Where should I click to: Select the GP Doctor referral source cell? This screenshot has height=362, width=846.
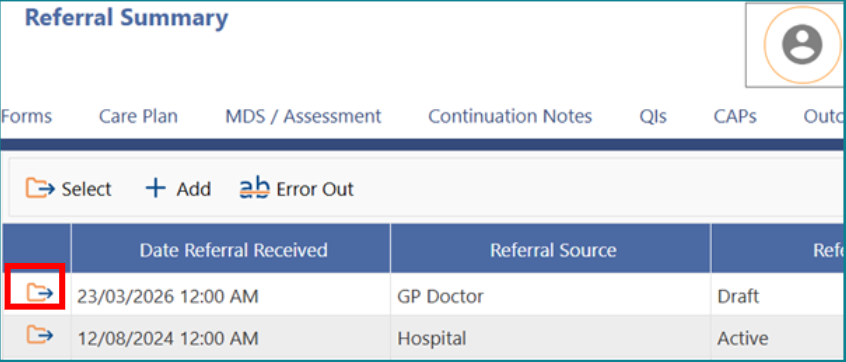[550, 296]
